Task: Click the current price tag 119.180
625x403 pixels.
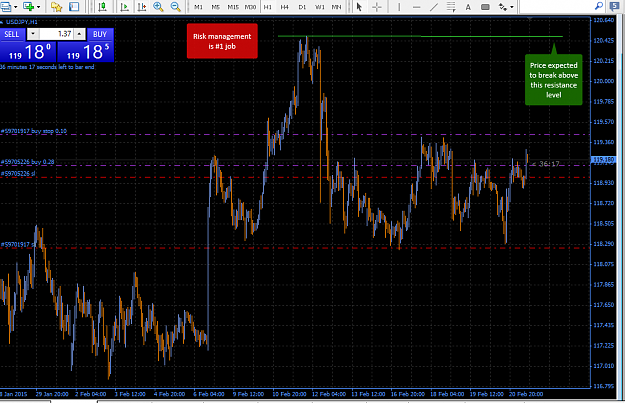Action: tap(603, 159)
